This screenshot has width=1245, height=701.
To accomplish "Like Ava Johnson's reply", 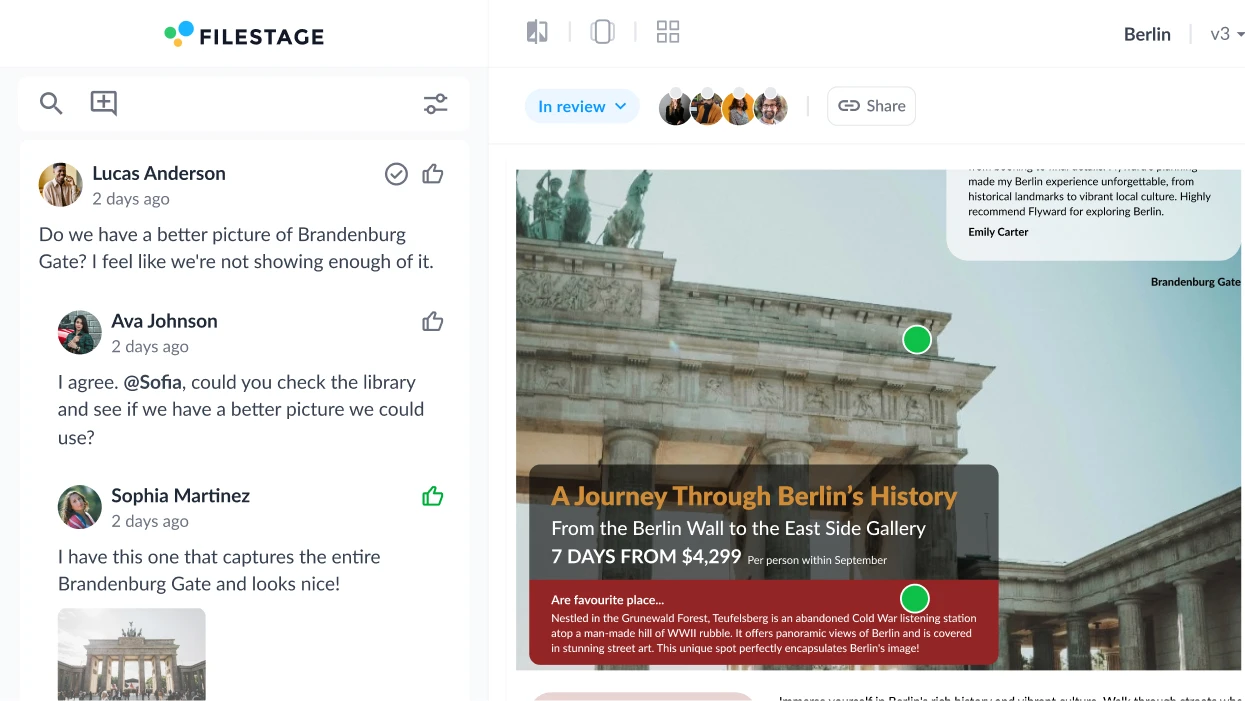I will click(432, 321).
